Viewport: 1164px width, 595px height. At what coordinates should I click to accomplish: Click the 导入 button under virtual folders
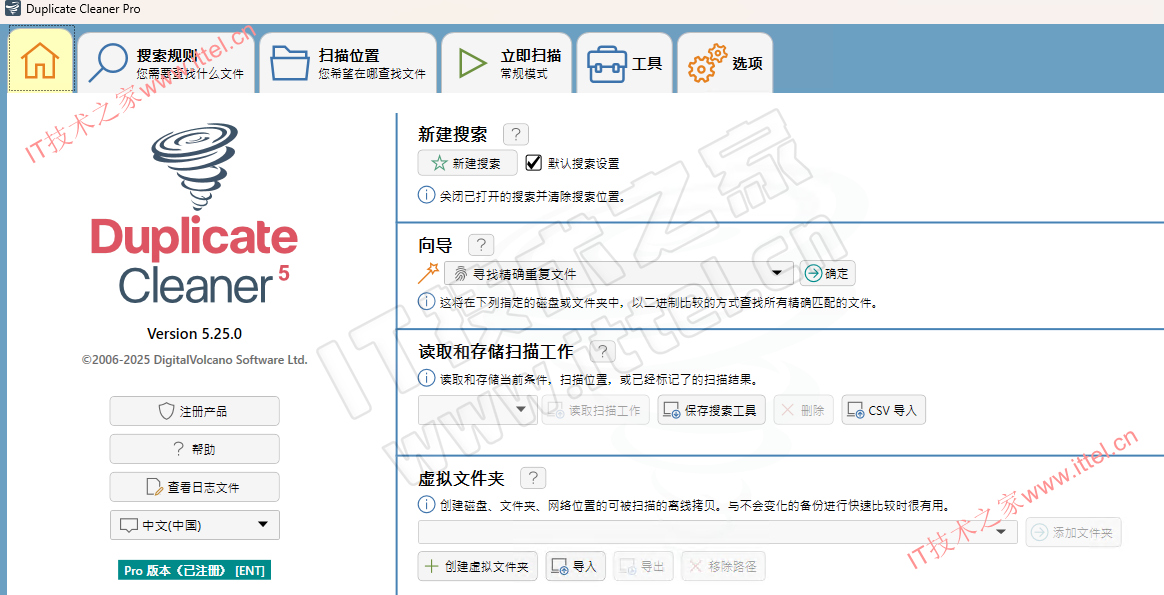[x=576, y=567]
